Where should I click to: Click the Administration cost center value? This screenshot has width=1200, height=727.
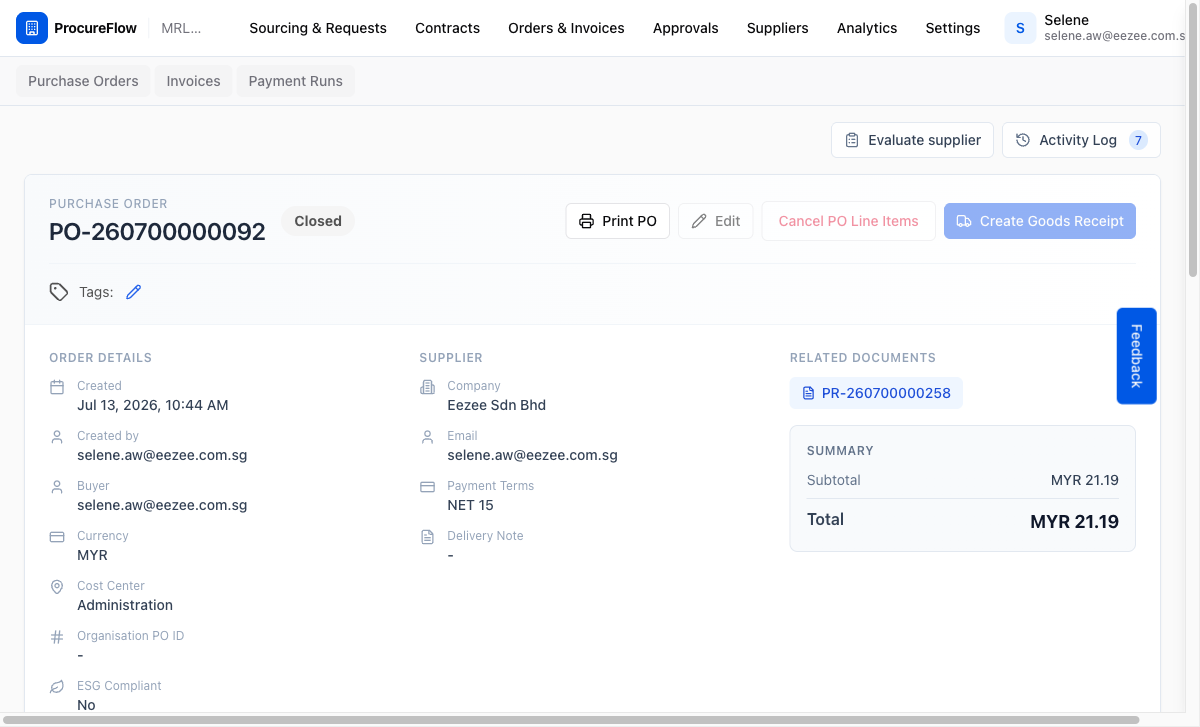coord(125,605)
